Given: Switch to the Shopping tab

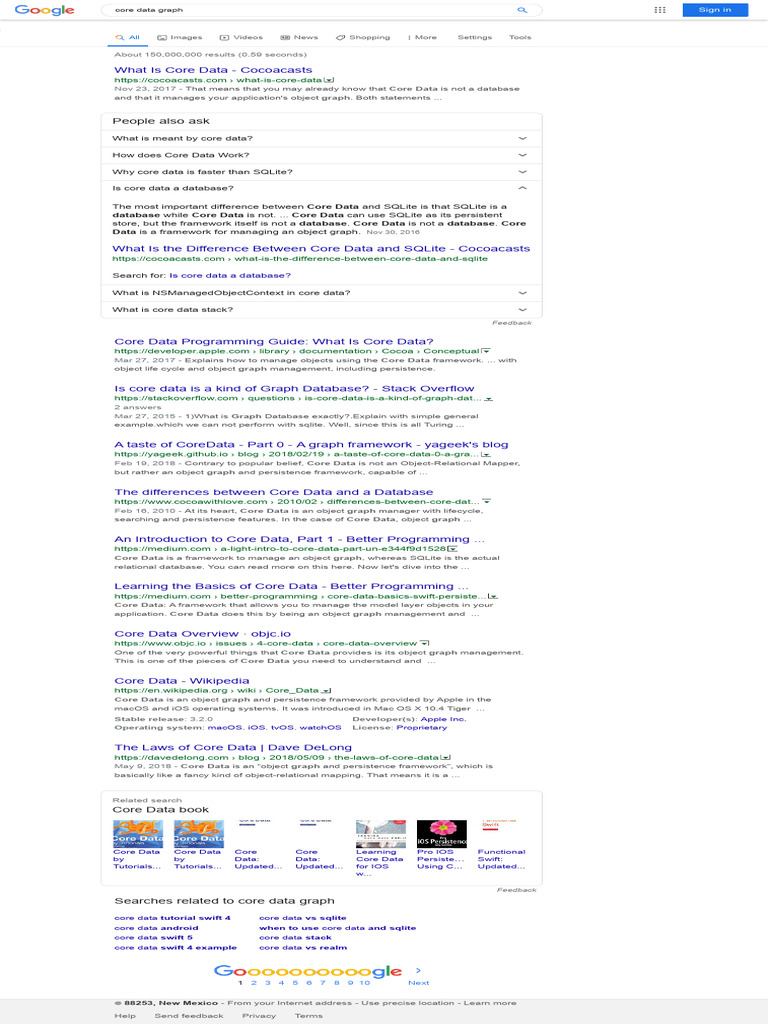Looking at the screenshot, I should pyautogui.click(x=363, y=37).
